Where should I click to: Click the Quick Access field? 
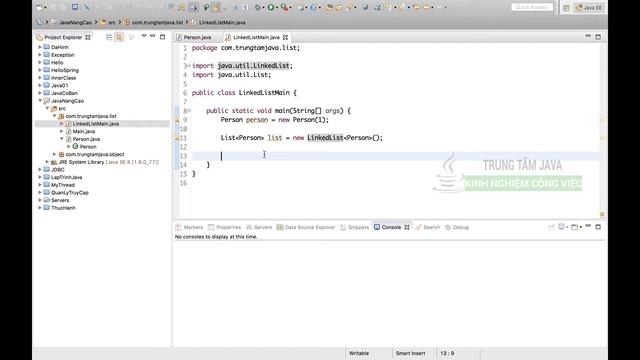532,7
